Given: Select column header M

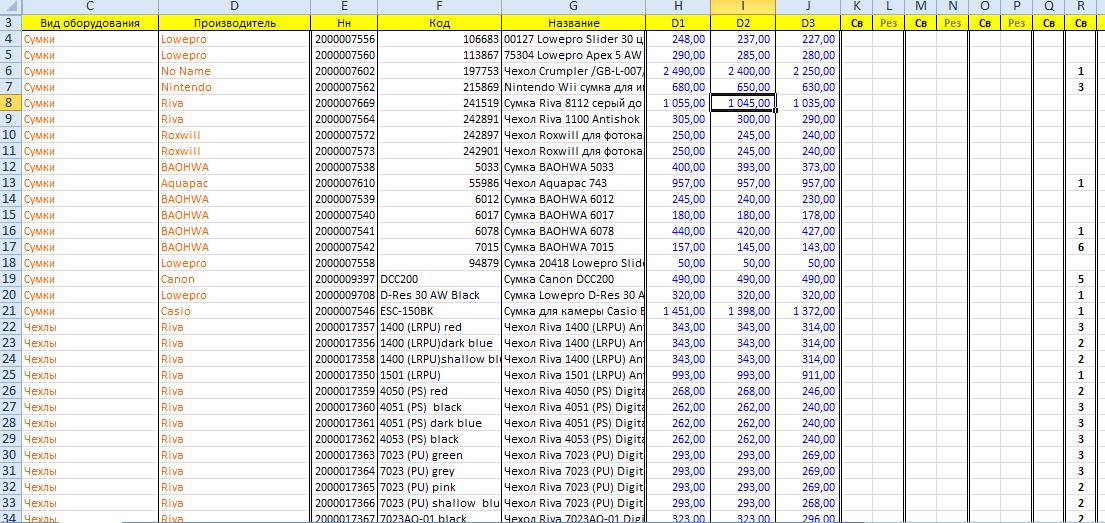Looking at the screenshot, I should 921,6.
